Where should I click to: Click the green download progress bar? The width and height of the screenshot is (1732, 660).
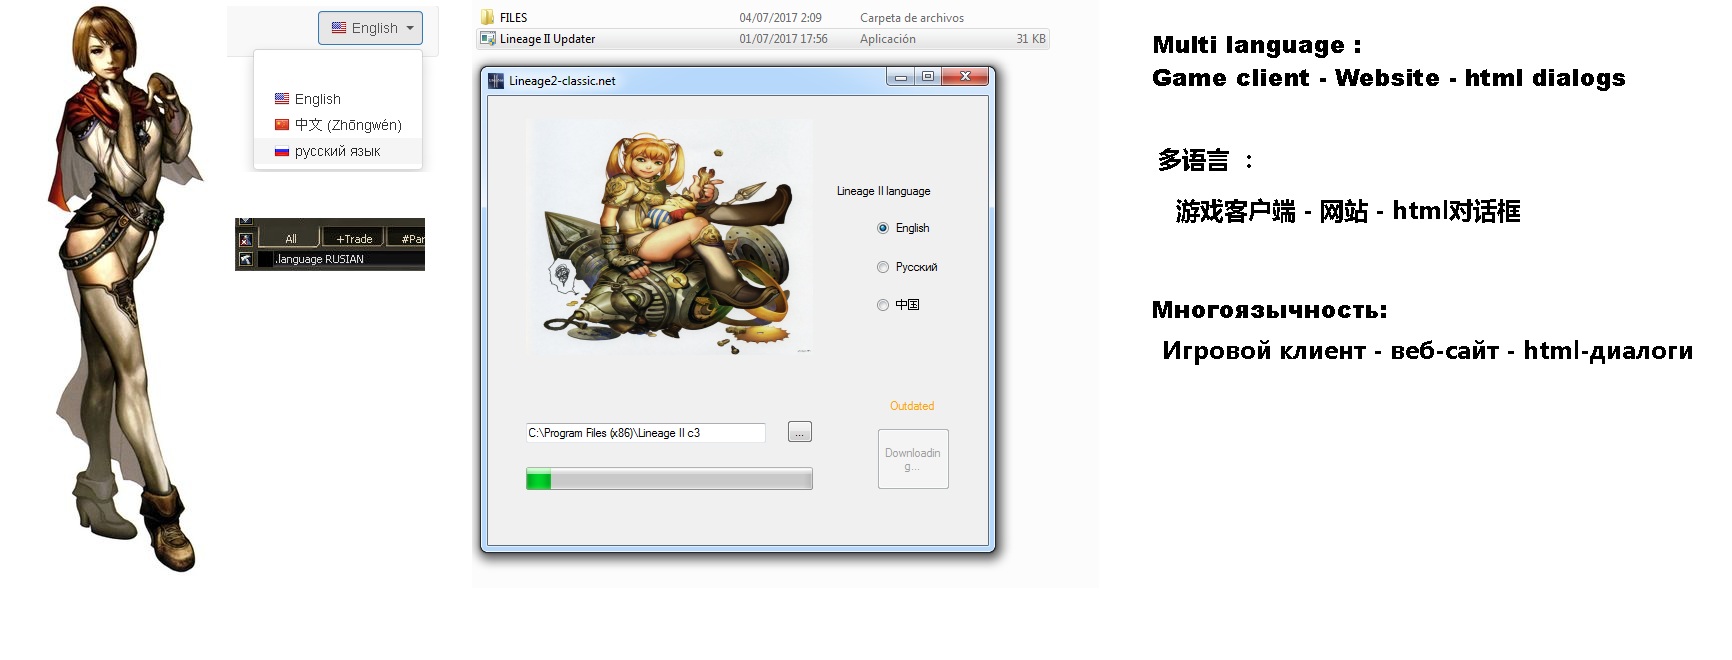pyautogui.click(x=669, y=480)
